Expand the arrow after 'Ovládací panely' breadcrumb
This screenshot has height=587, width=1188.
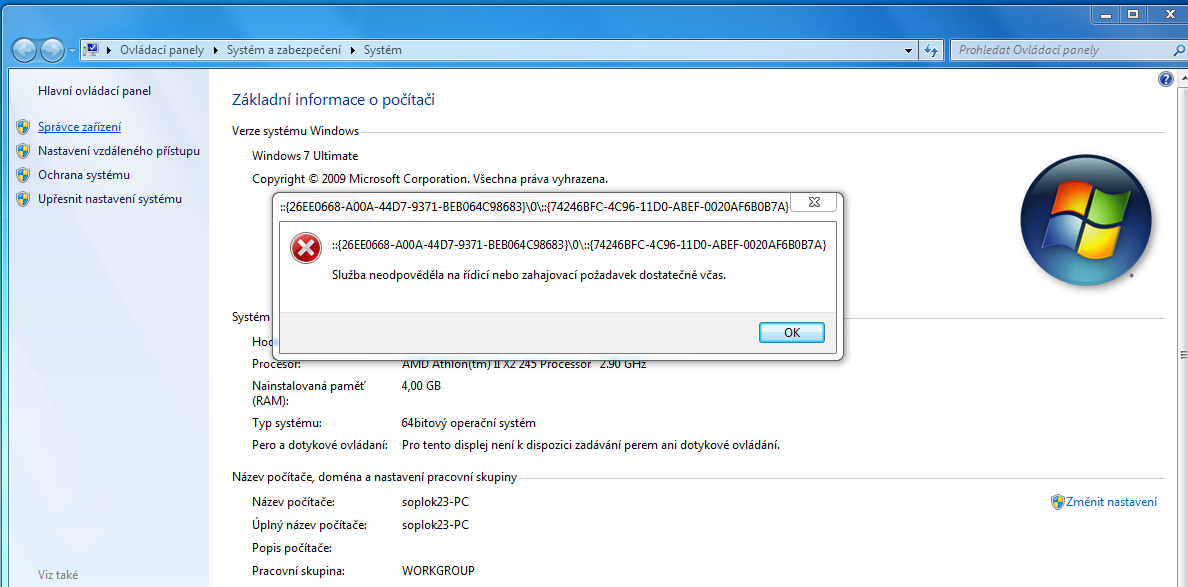(215, 50)
